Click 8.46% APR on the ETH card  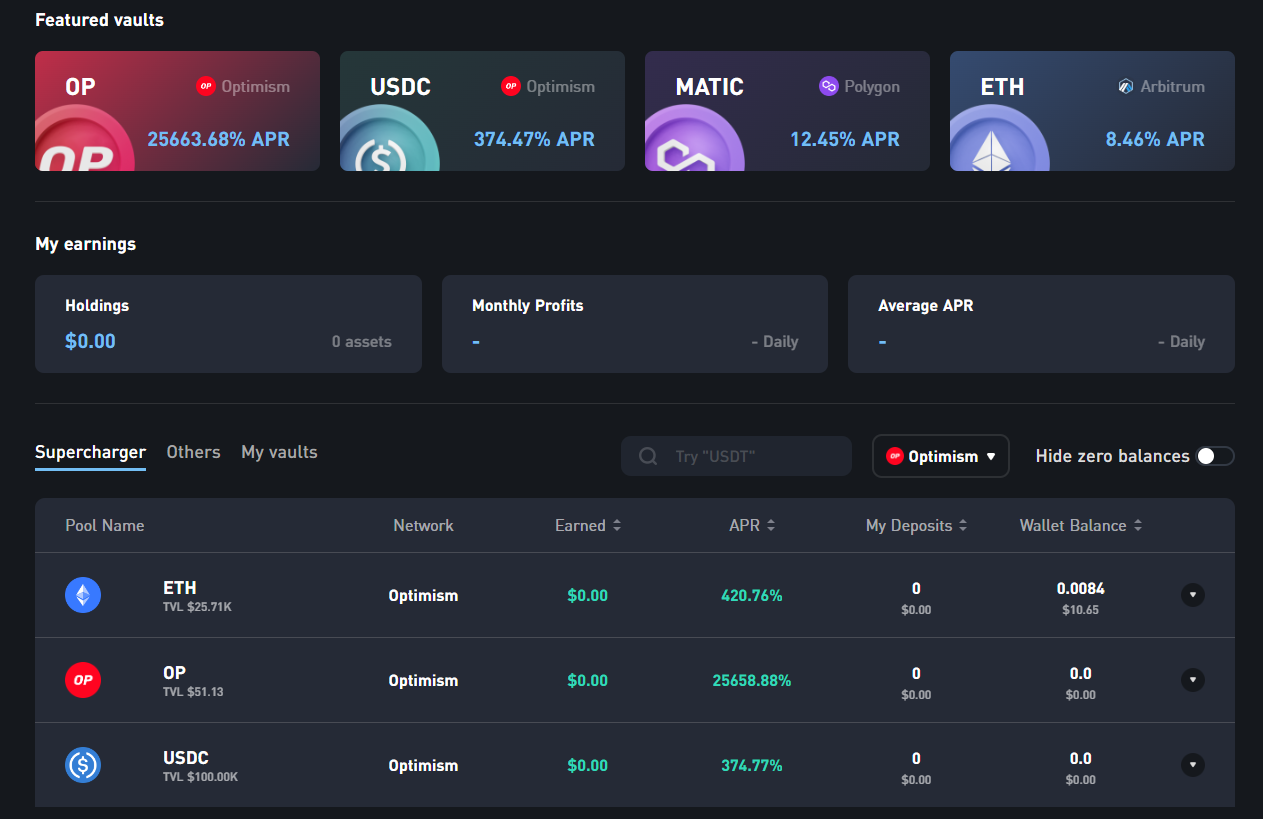pos(1155,139)
